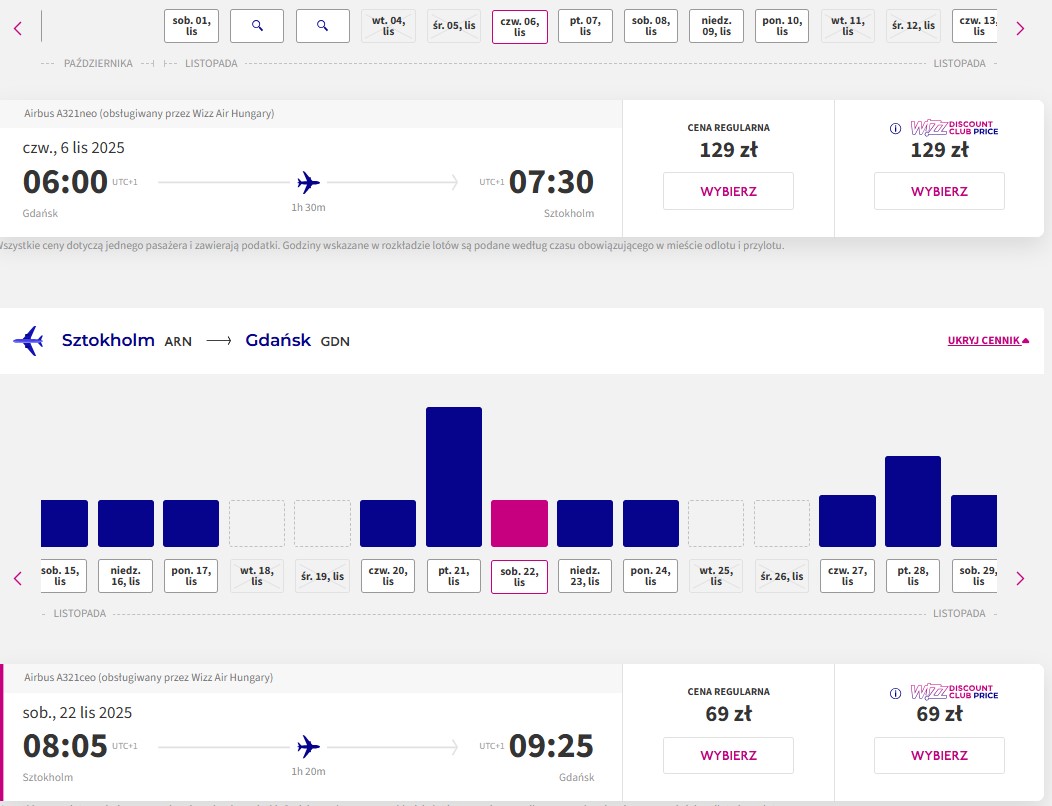Image resolution: width=1052 pixels, height=806 pixels.
Task: Choose Discount Club 69 zł return Wybierz
Action: (x=939, y=755)
